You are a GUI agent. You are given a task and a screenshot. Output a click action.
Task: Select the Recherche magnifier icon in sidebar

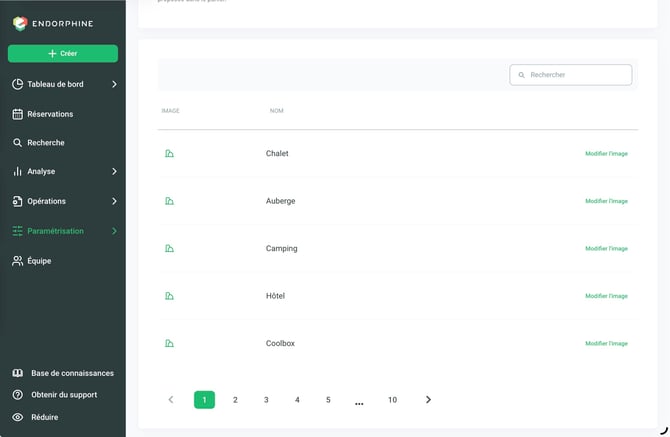coord(18,143)
